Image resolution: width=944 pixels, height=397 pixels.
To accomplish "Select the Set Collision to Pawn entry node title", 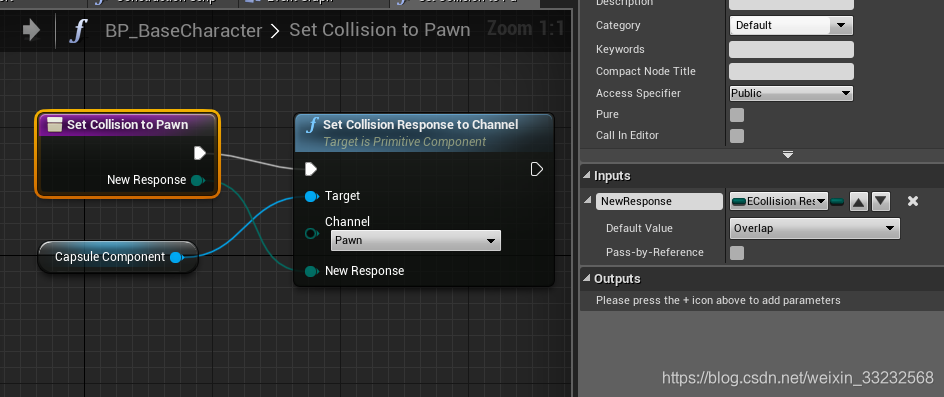I will coord(128,125).
